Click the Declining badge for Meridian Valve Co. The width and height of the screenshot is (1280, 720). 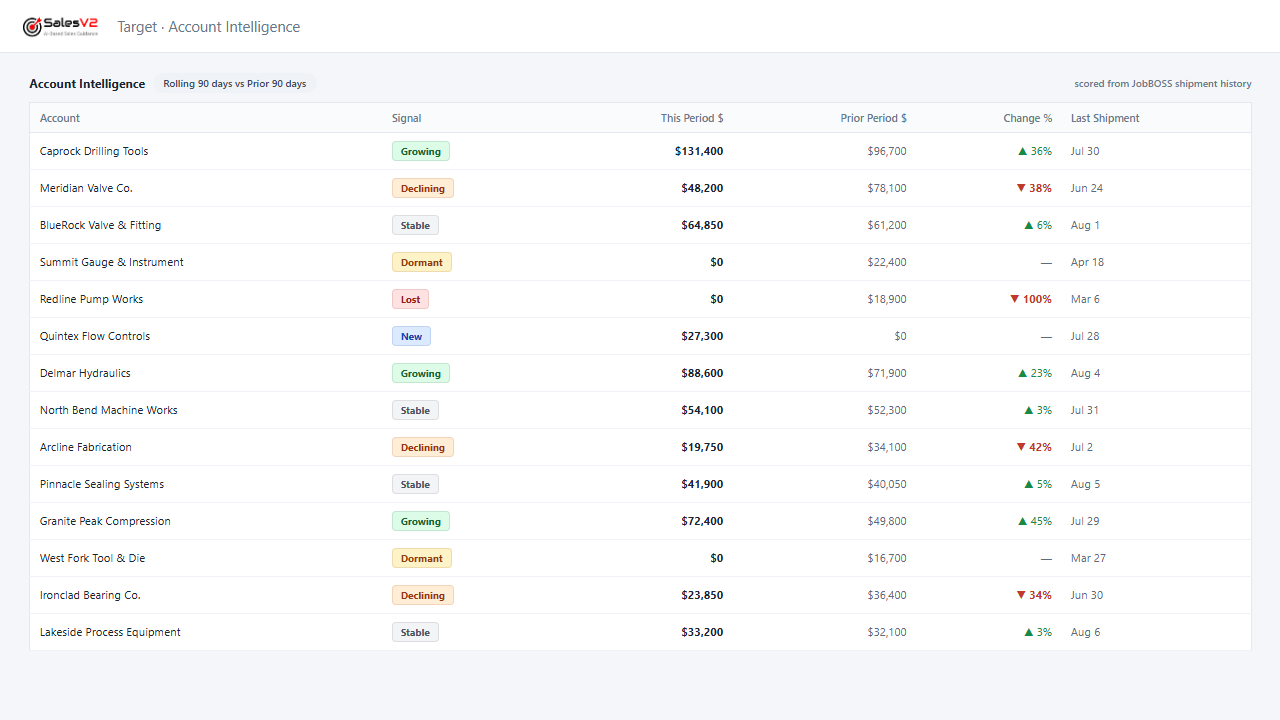pos(423,188)
